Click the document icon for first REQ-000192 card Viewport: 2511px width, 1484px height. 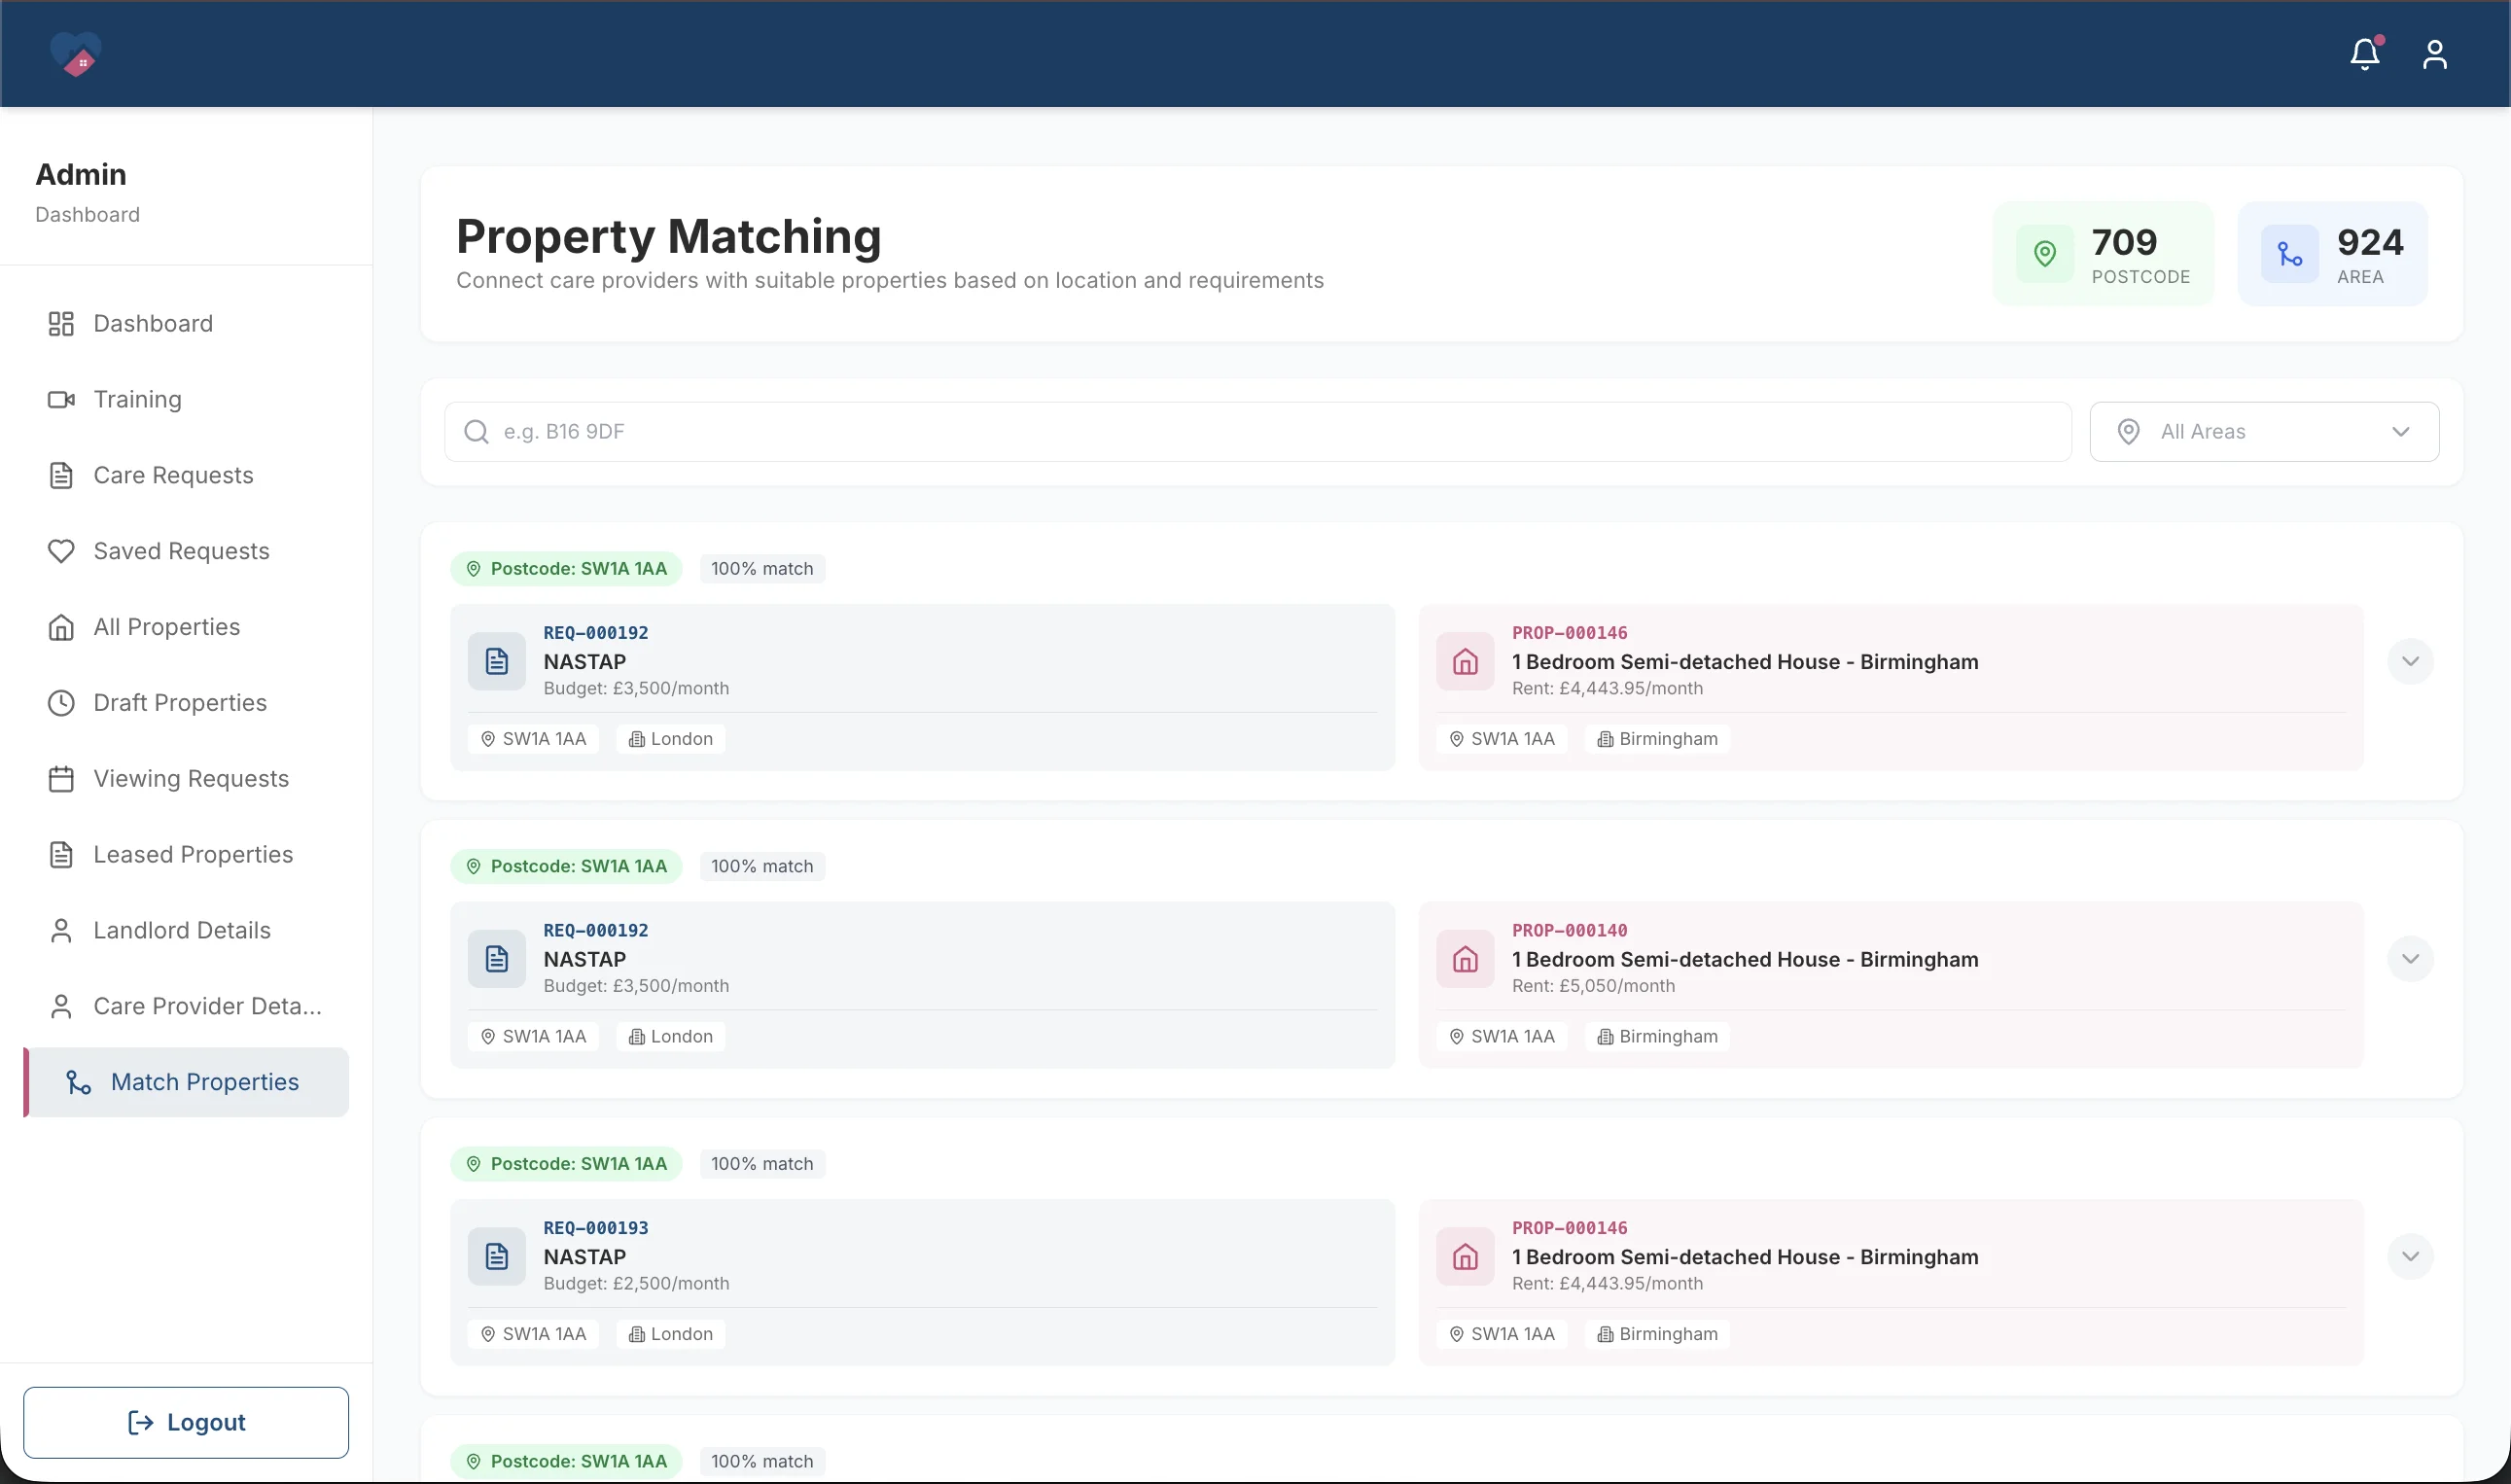pyautogui.click(x=497, y=661)
